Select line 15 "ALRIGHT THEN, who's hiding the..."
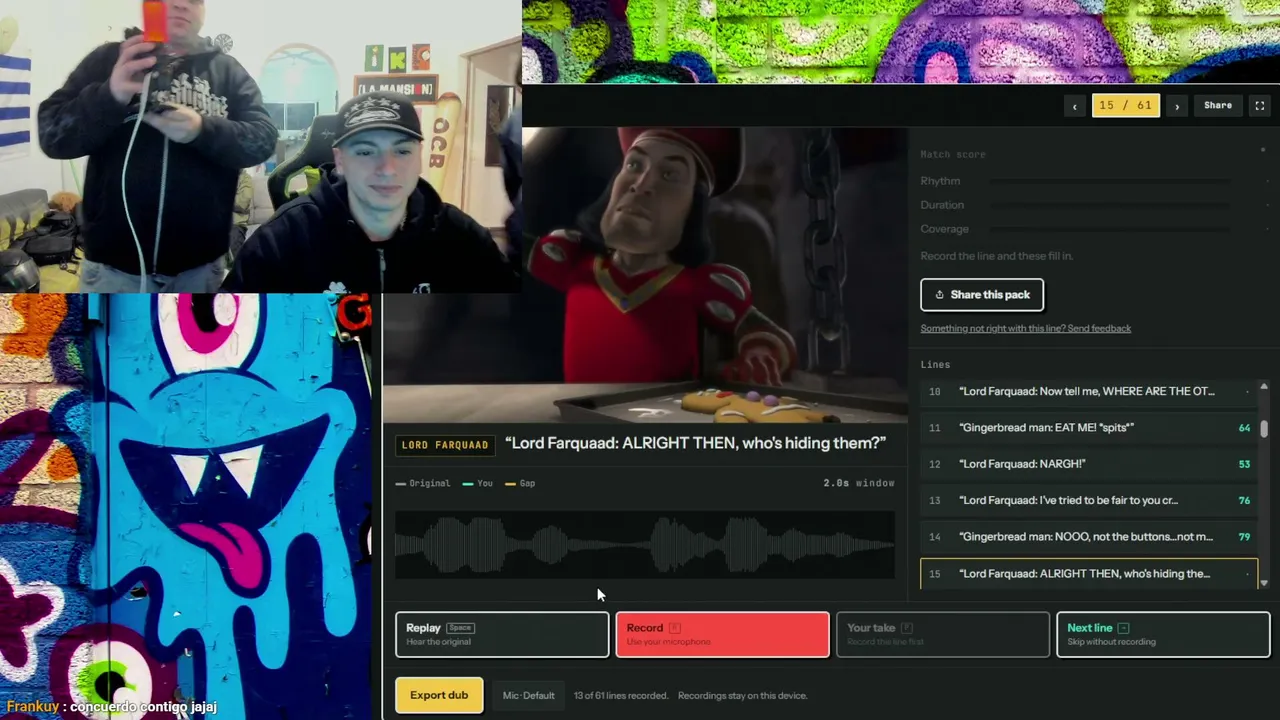Image resolution: width=1280 pixels, height=720 pixels. 1089,574
